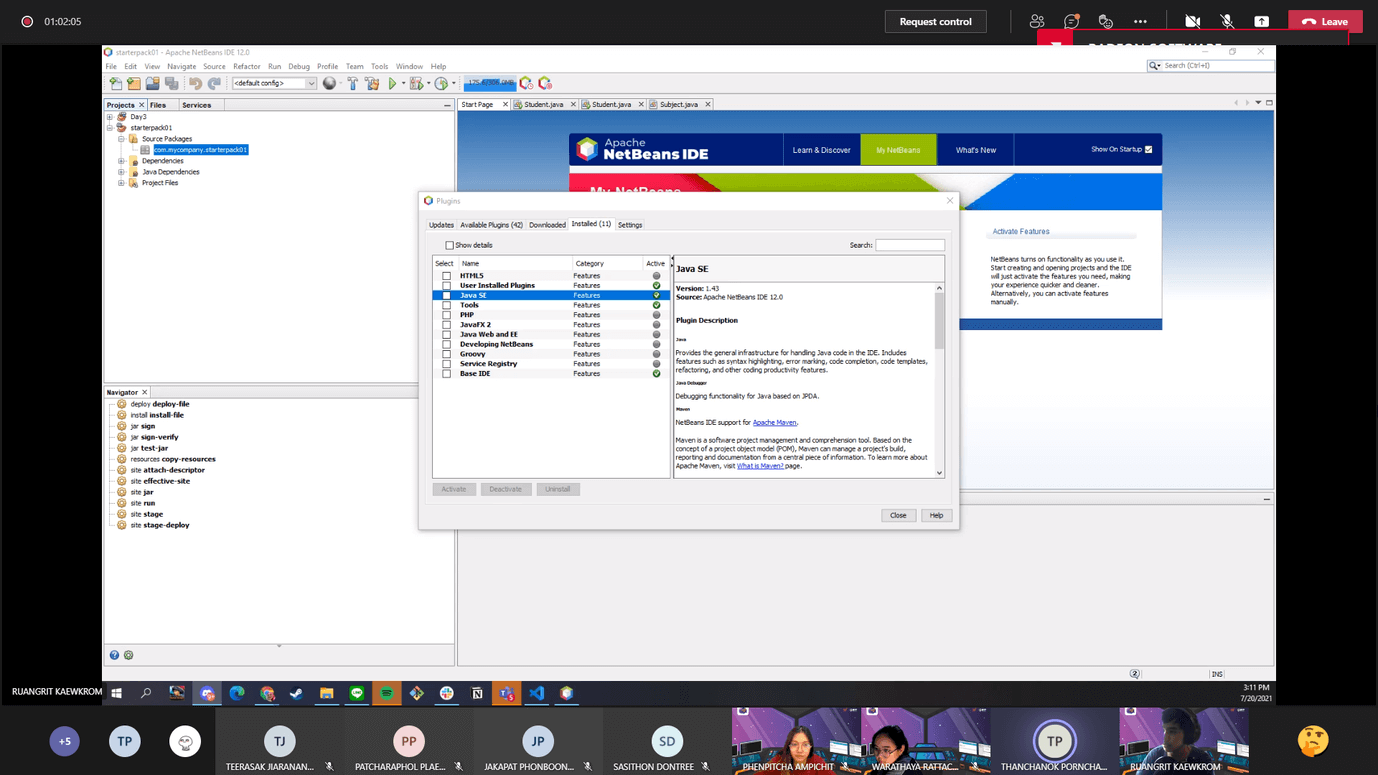Open Spotify from the taskbar
The image size is (1378, 775).
pyautogui.click(x=386, y=693)
